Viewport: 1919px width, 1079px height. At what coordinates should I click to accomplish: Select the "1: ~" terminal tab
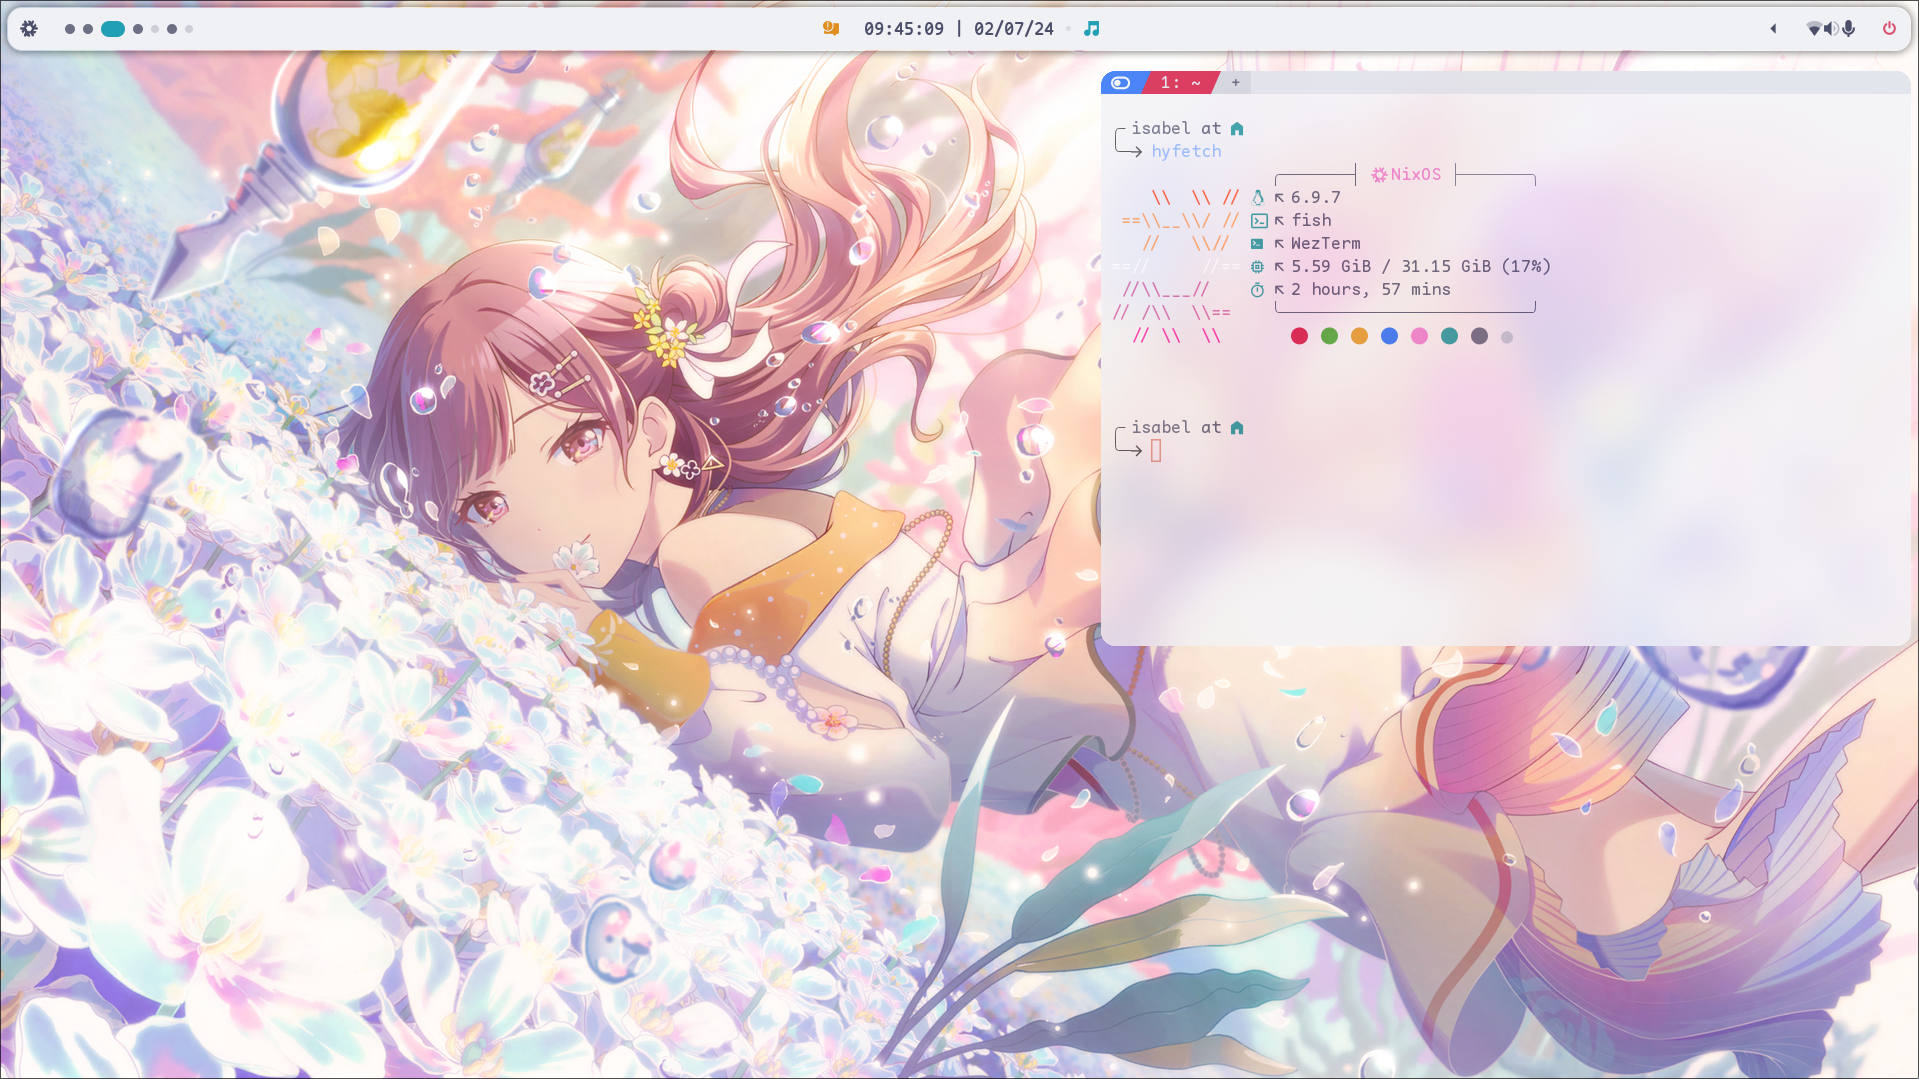(1180, 83)
